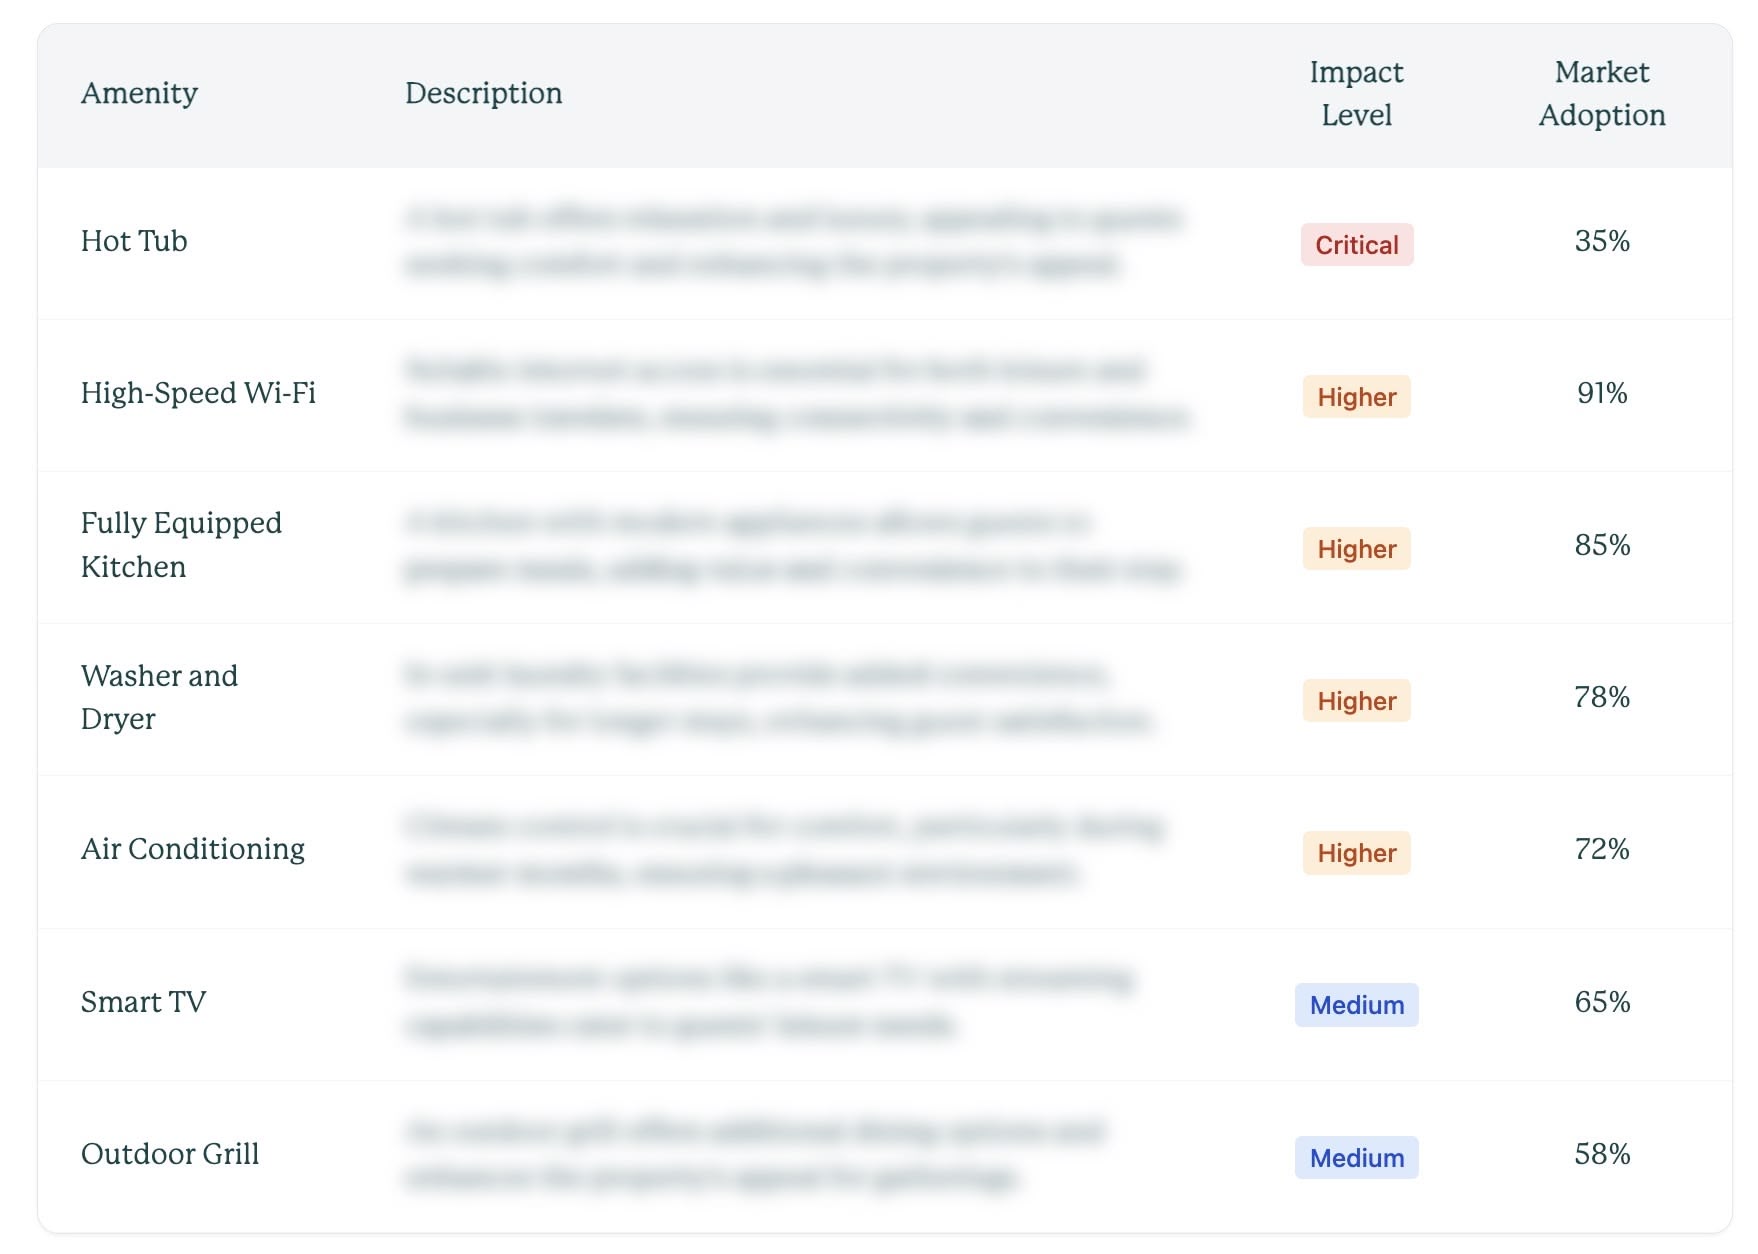Click the Higher badge for High-Speed Wi-Fi
This screenshot has height=1254, width=1758.
pyautogui.click(x=1356, y=397)
